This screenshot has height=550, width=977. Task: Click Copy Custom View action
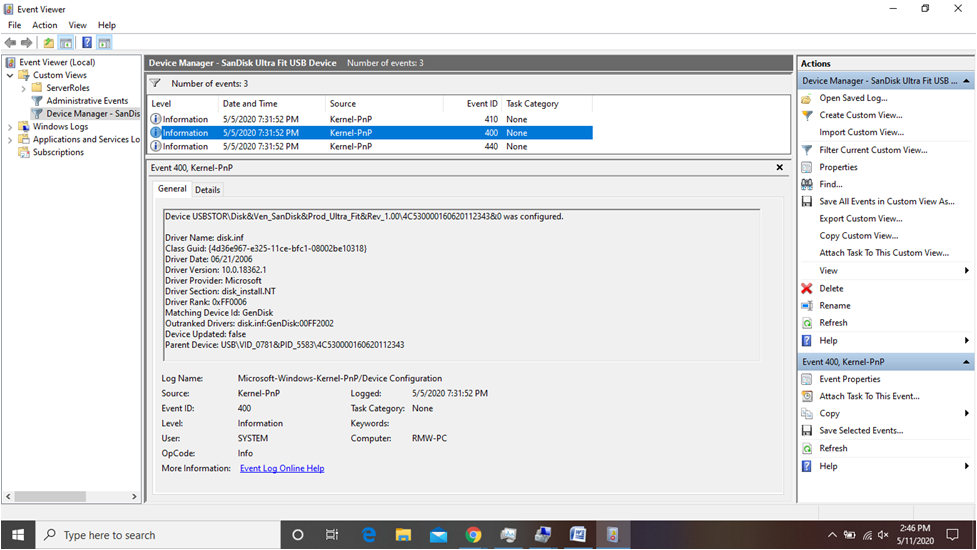(859, 236)
